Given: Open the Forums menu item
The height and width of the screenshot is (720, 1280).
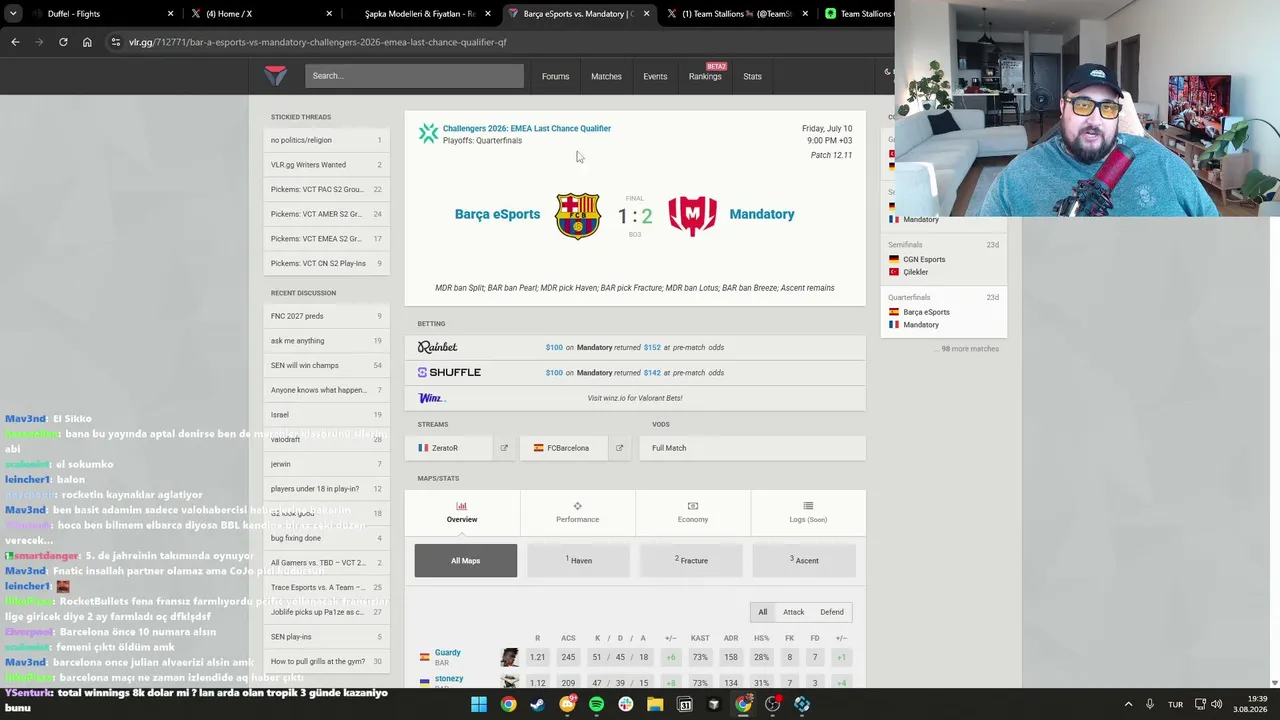Looking at the screenshot, I should pyautogui.click(x=555, y=76).
